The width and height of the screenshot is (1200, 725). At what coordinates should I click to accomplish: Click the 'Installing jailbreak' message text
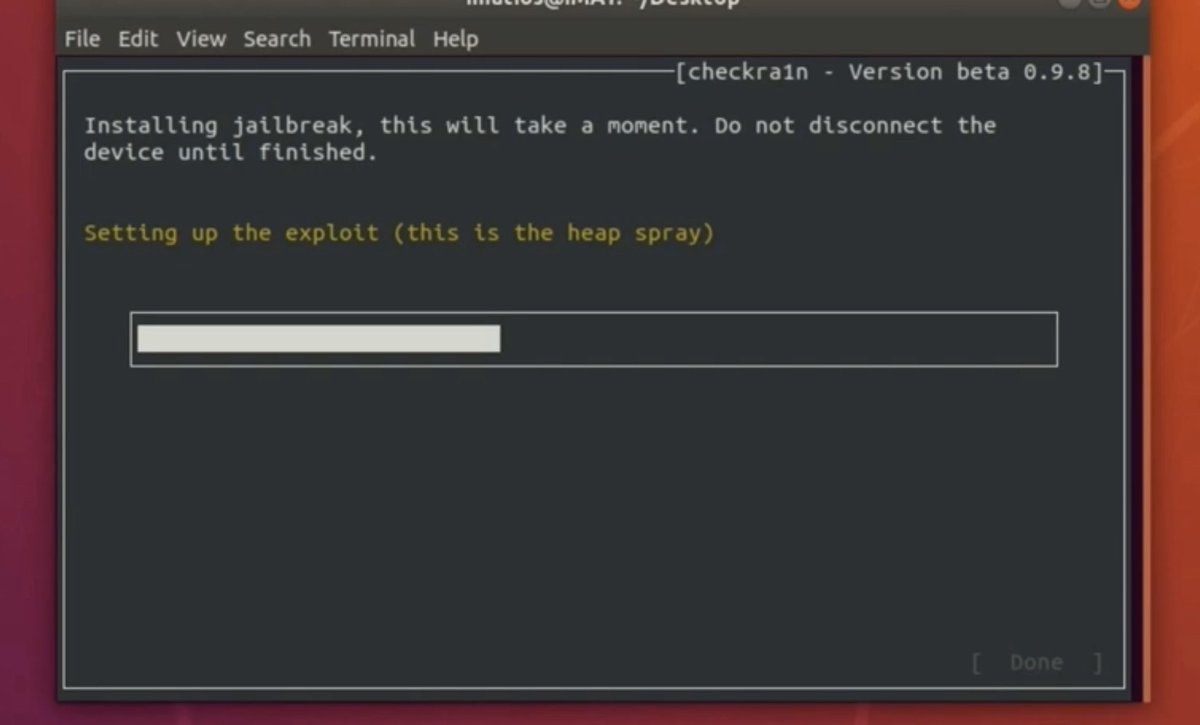point(540,139)
